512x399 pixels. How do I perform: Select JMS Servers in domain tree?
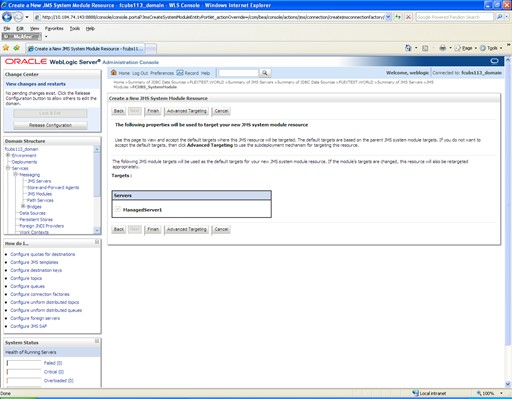(39, 181)
